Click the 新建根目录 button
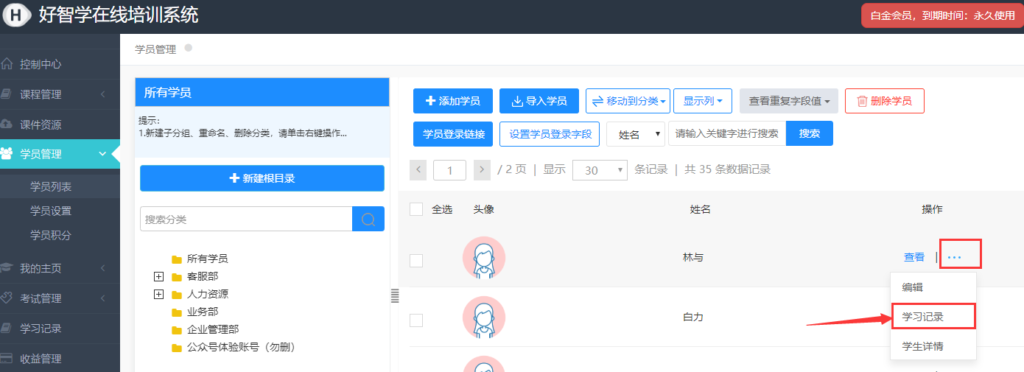The width and height of the screenshot is (1024, 372). coord(262,178)
